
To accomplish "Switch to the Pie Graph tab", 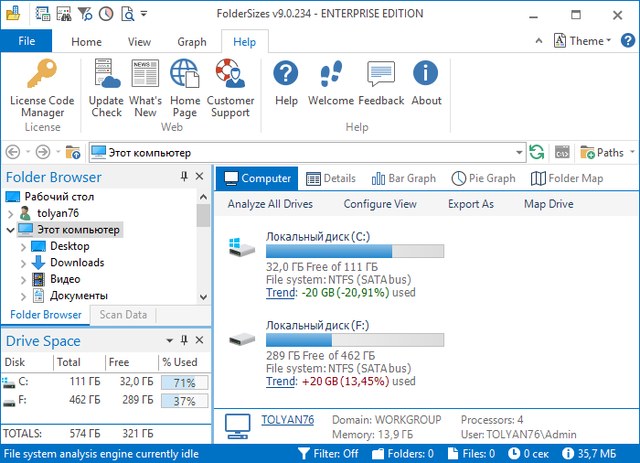I will (483, 178).
